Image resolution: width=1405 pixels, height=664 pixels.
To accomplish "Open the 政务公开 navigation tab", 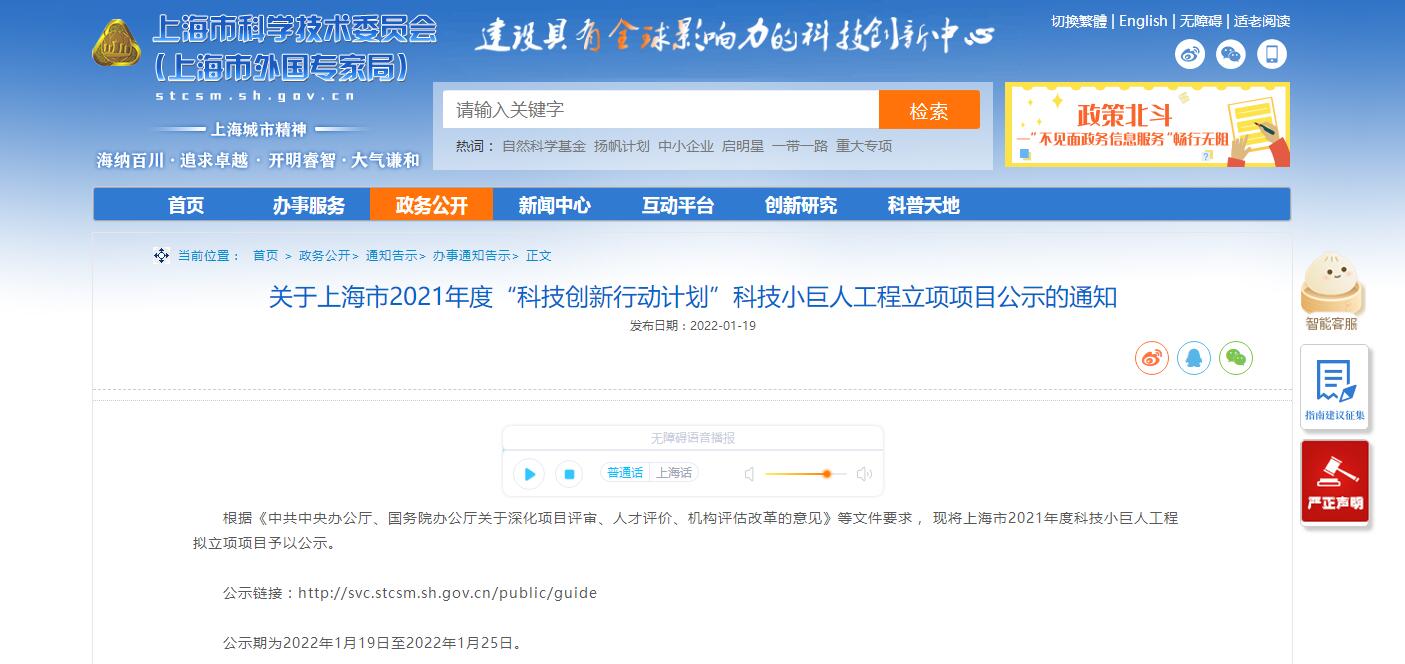I will pos(431,205).
